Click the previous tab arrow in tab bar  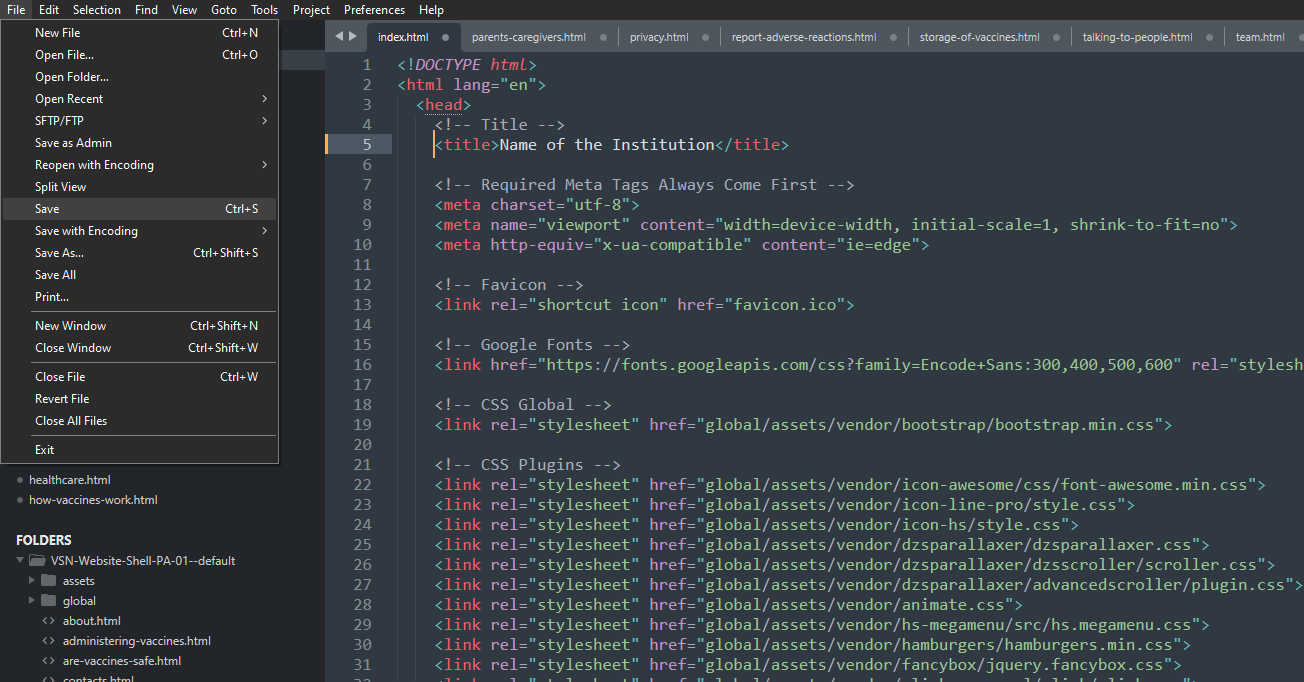click(339, 37)
